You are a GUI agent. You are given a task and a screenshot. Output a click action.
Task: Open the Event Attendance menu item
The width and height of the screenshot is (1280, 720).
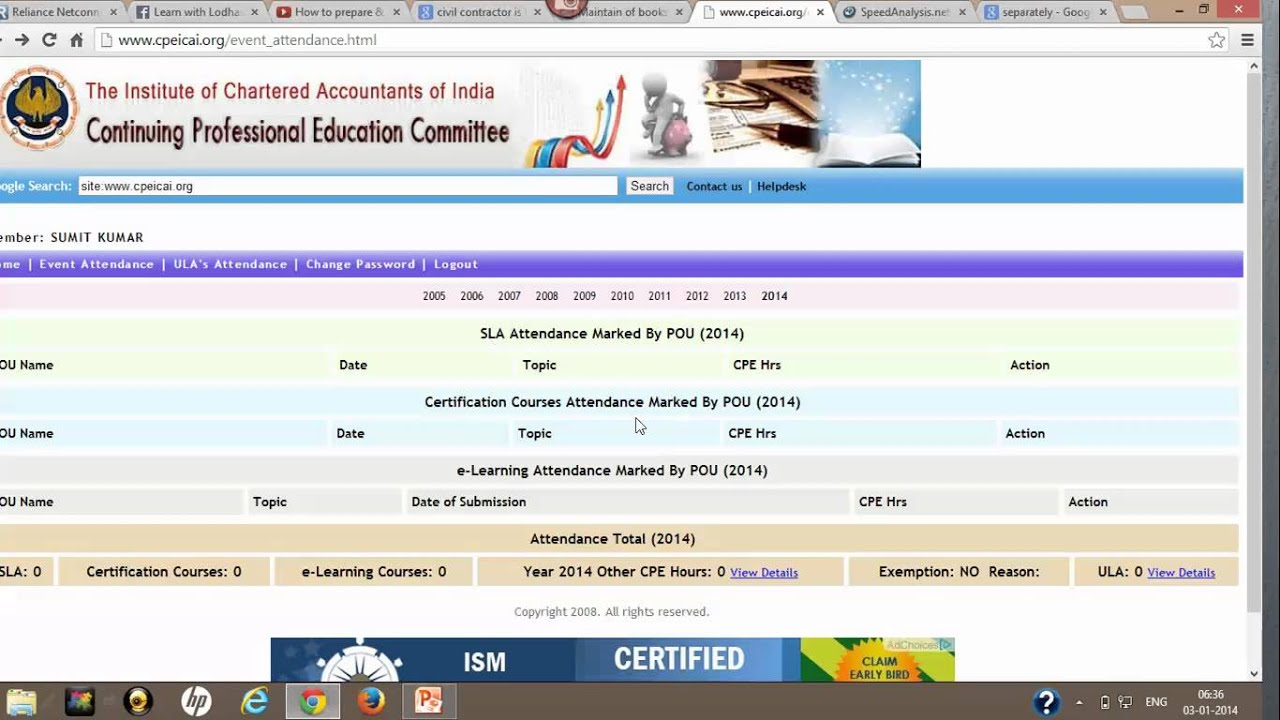coord(96,264)
